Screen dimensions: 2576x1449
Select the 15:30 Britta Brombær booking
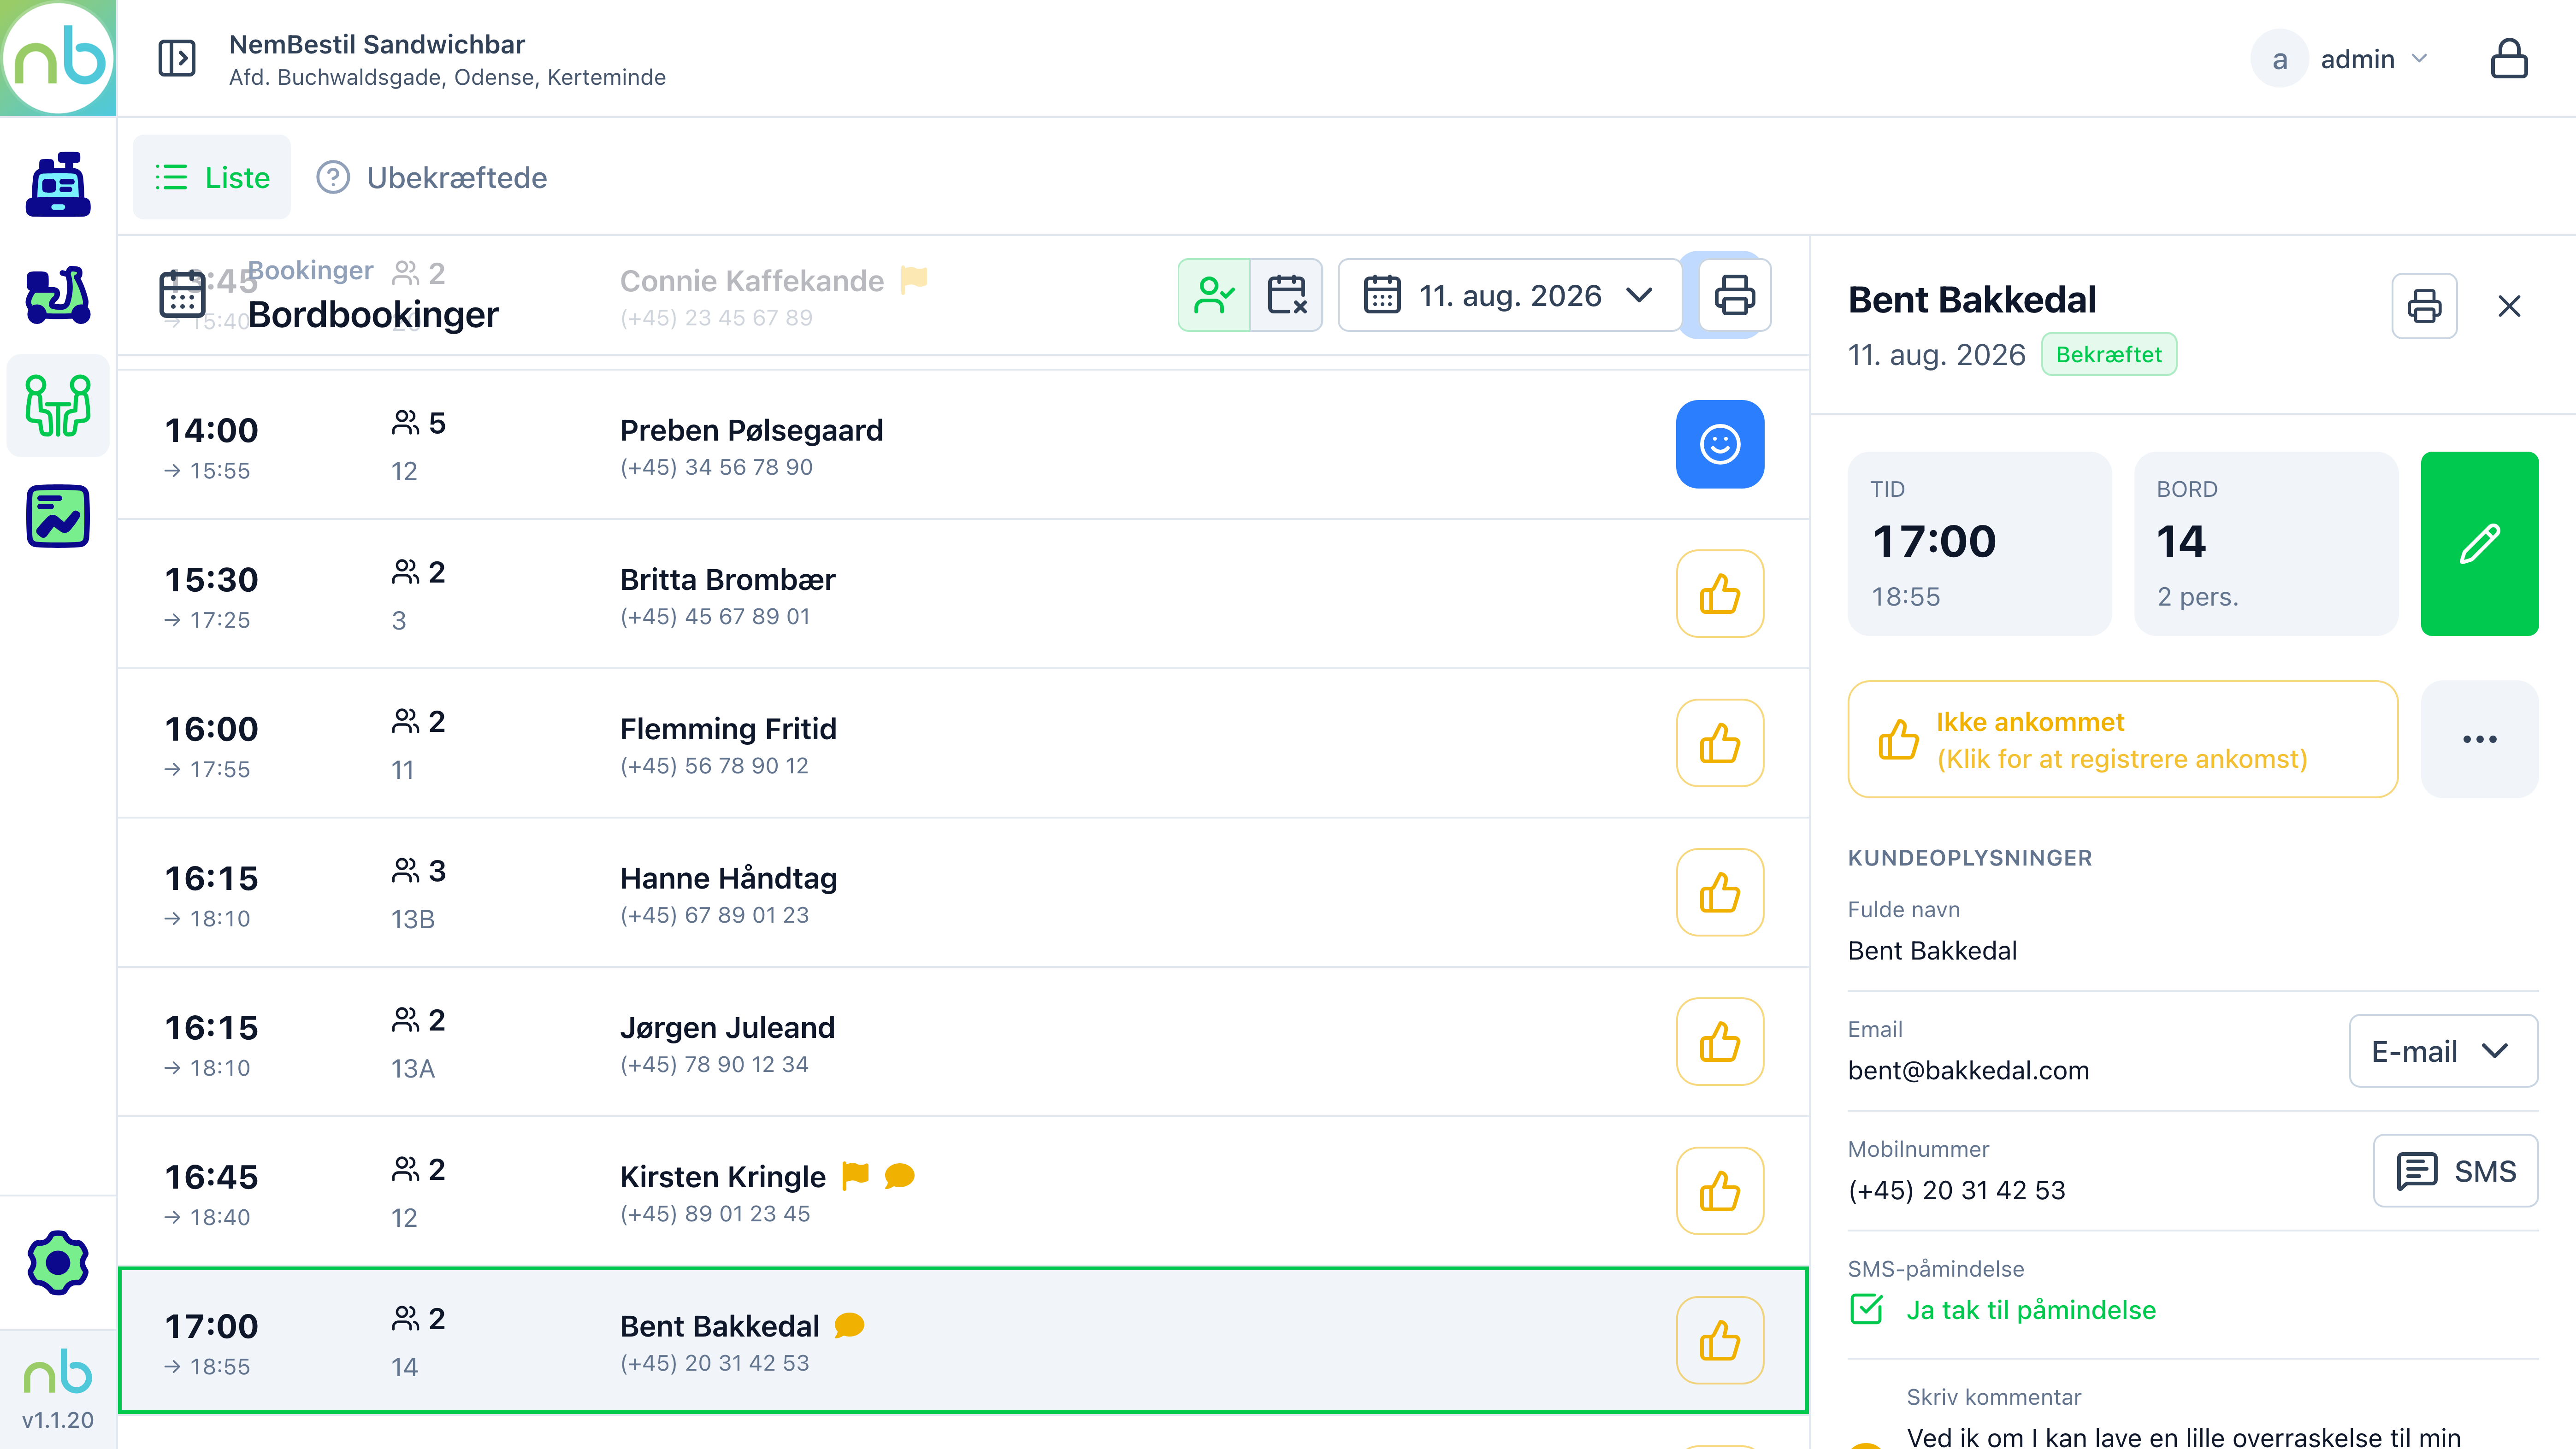962,594
